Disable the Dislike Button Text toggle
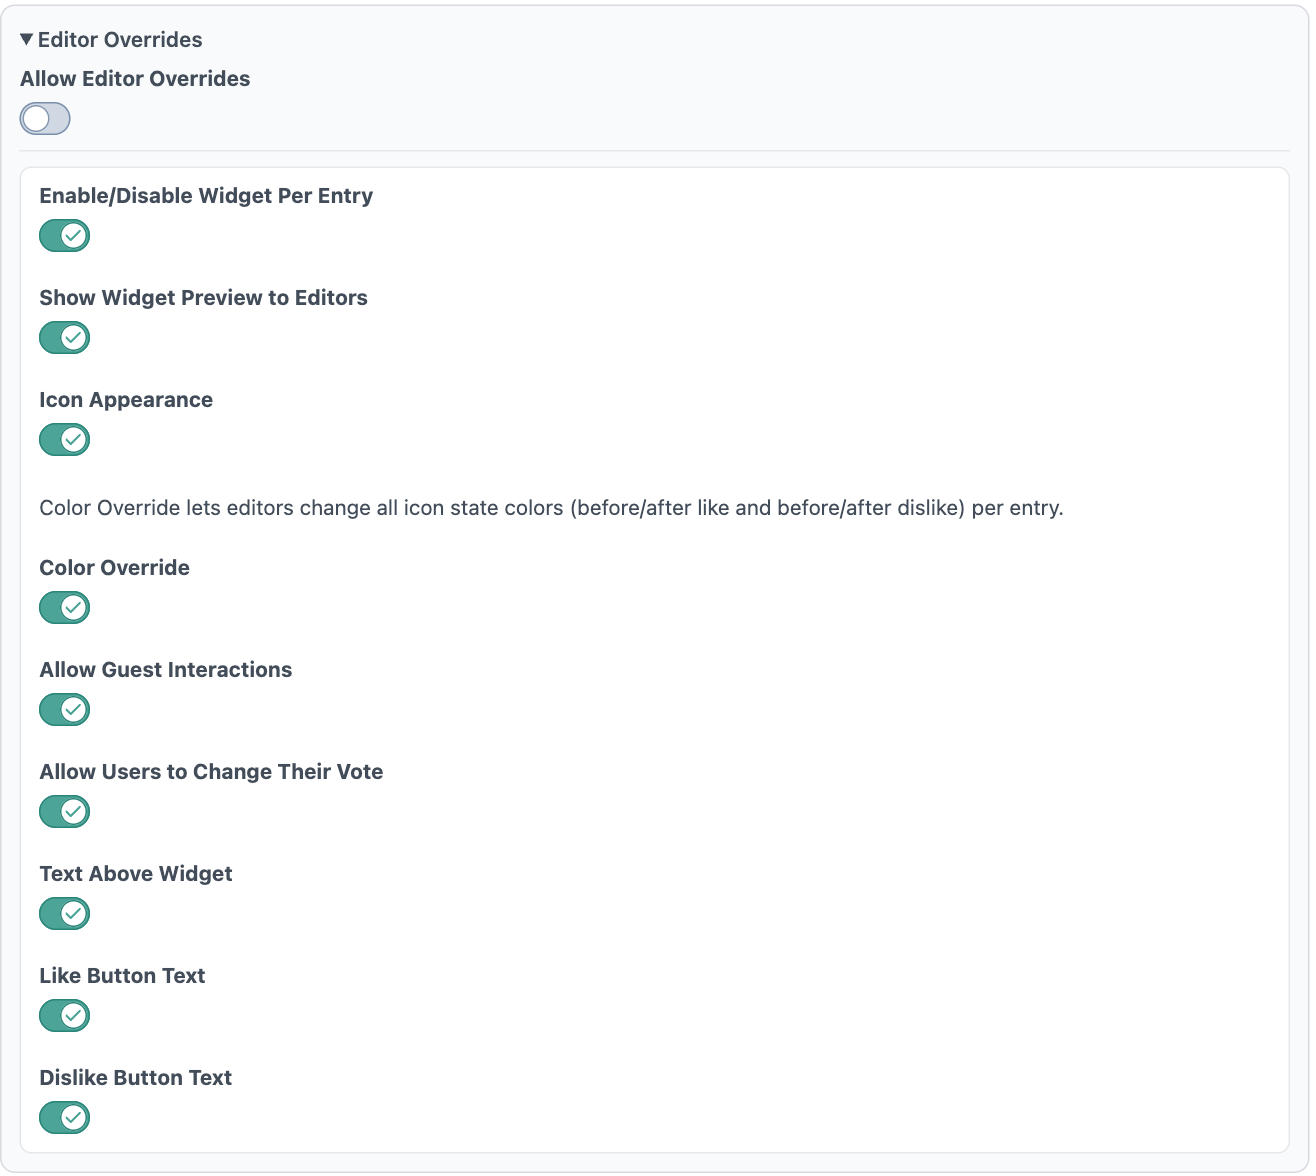Viewport: 1316px width, 1176px height. [x=64, y=1117]
